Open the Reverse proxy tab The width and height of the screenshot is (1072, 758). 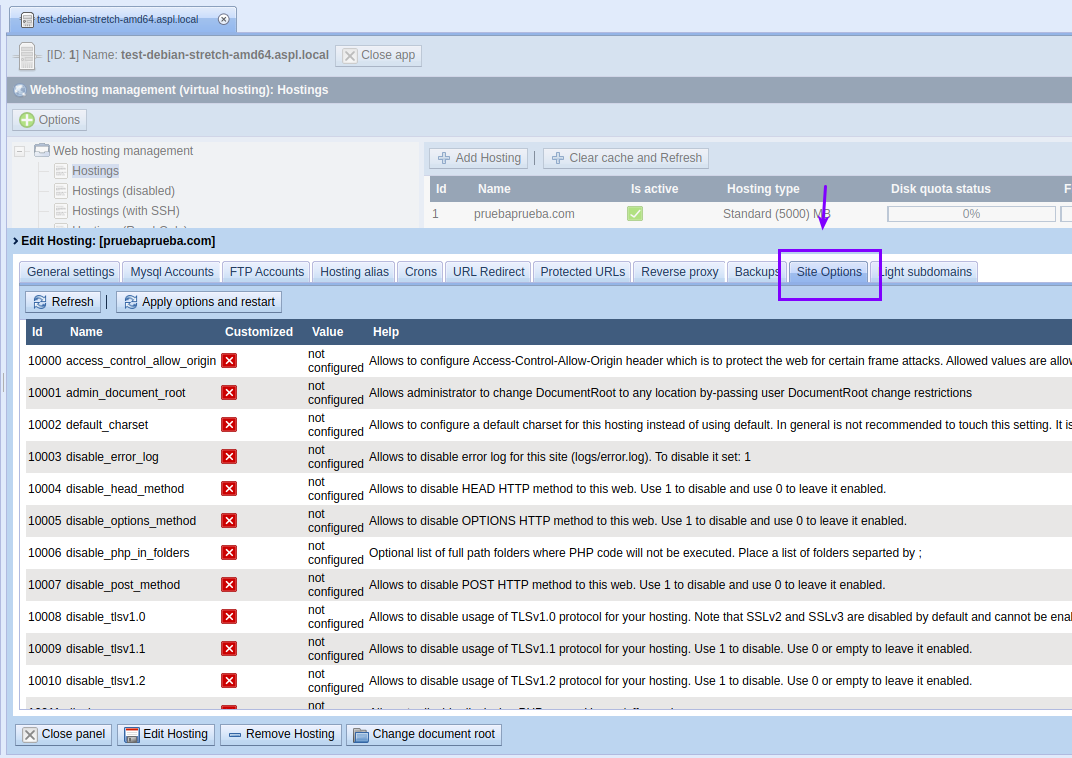pyautogui.click(x=680, y=272)
